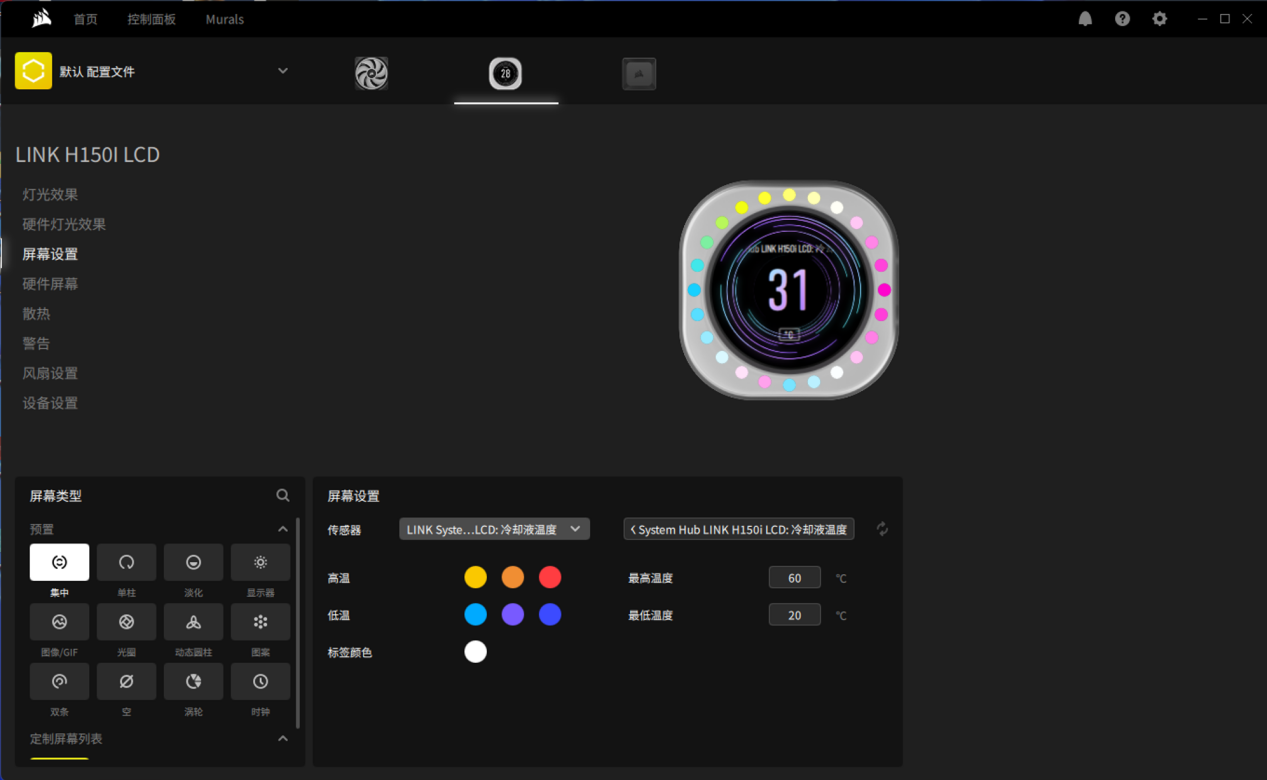Collapse the 定制屏幕列表 section

[x=283, y=738]
